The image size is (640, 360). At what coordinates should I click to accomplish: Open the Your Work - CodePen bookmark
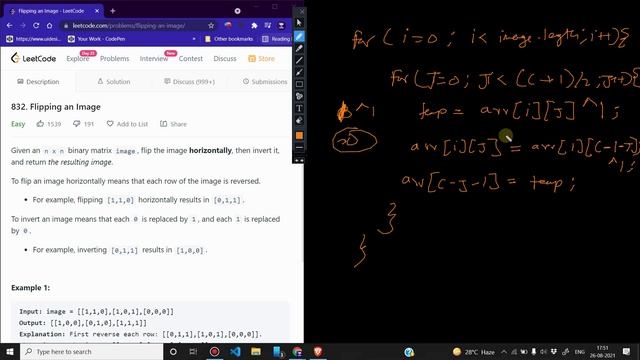(x=97, y=39)
